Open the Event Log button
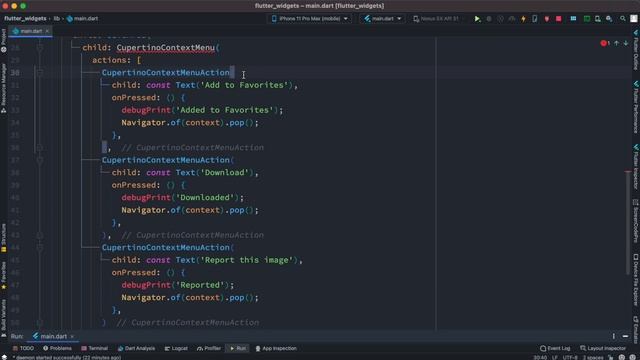This screenshot has width=640, height=360. [x=555, y=348]
